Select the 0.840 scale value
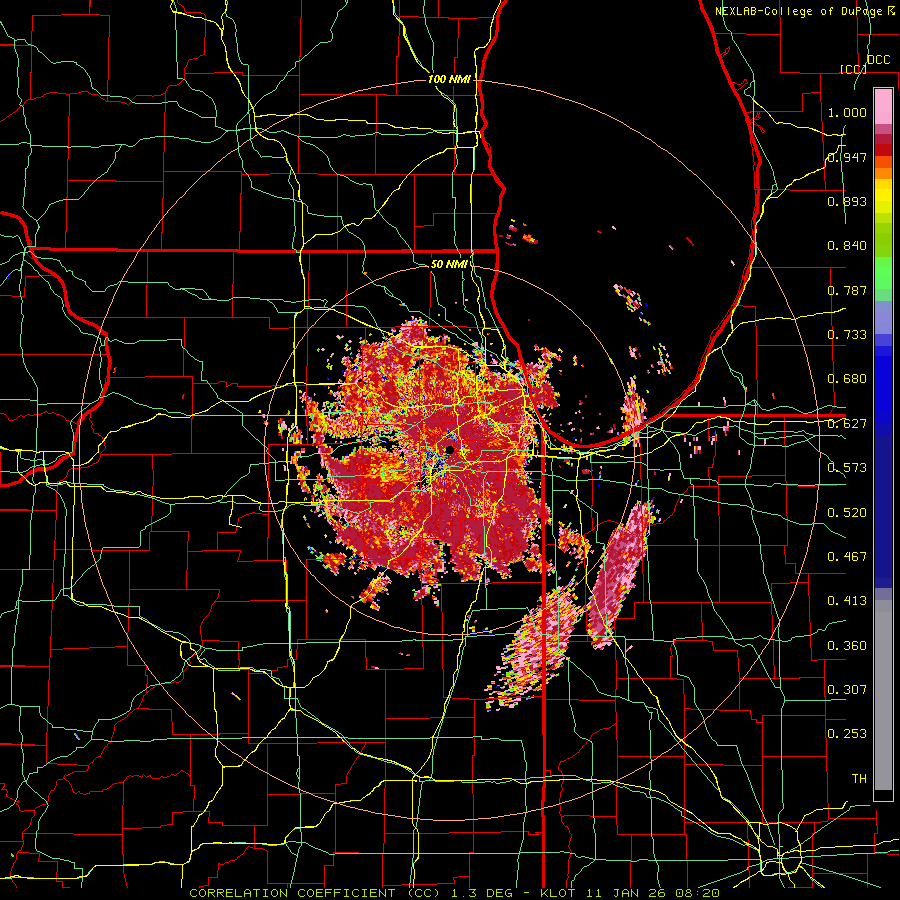Viewport: 900px width, 900px height. click(847, 246)
